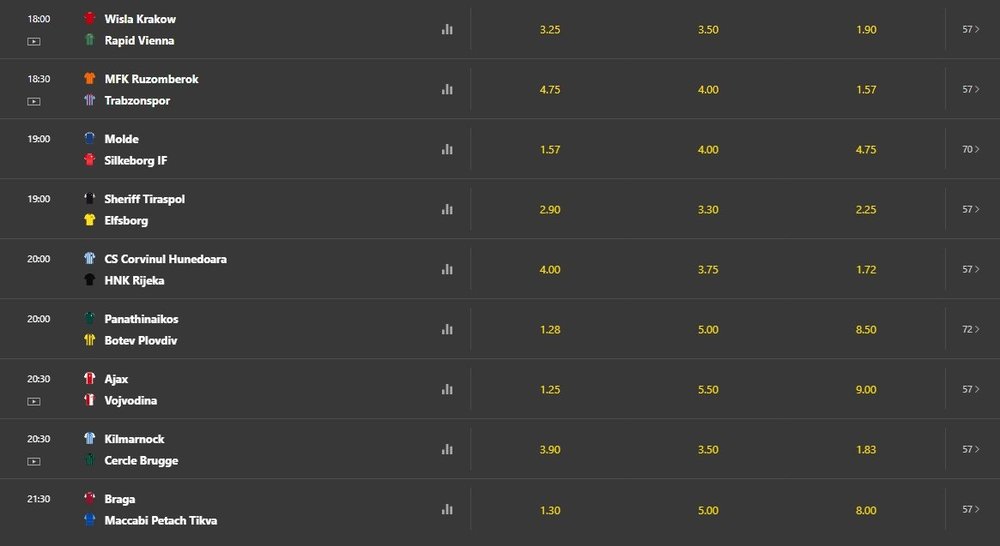The image size is (1000, 546).
Task: Click live stream icon under 18:30
Action: click(x=34, y=101)
